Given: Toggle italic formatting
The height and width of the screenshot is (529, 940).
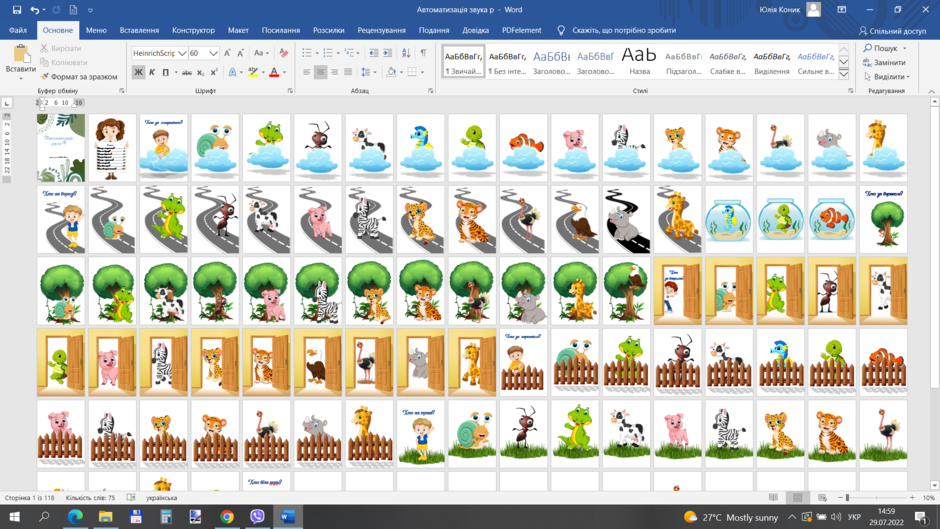Looking at the screenshot, I should pyautogui.click(x=152, y=73).
